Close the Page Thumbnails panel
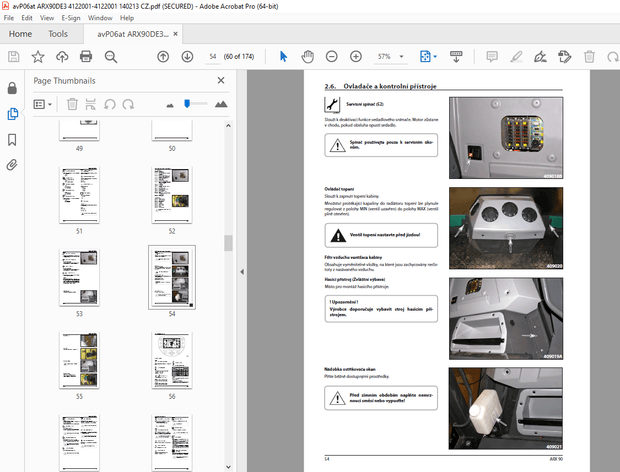This screenshot has height=472, width=620. pyautogui.click(x=221, y=81)
